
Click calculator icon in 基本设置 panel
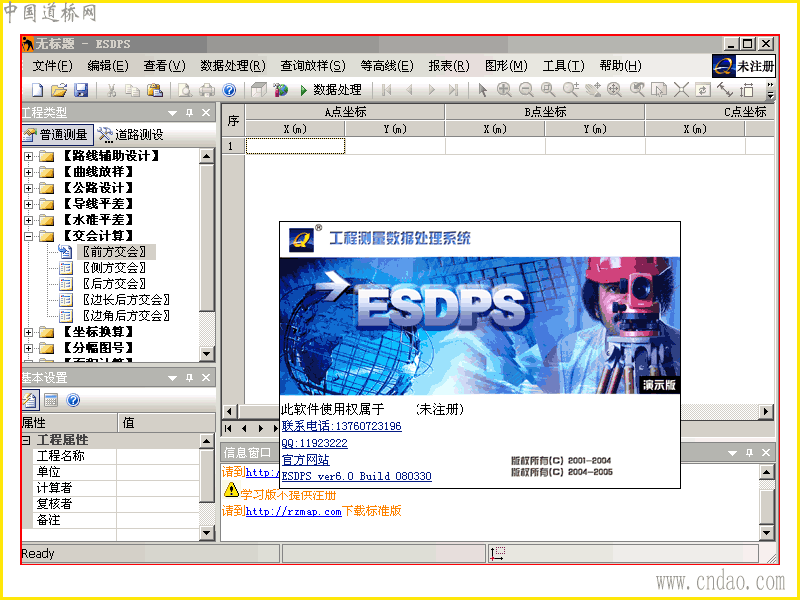(x=51, y=400)
